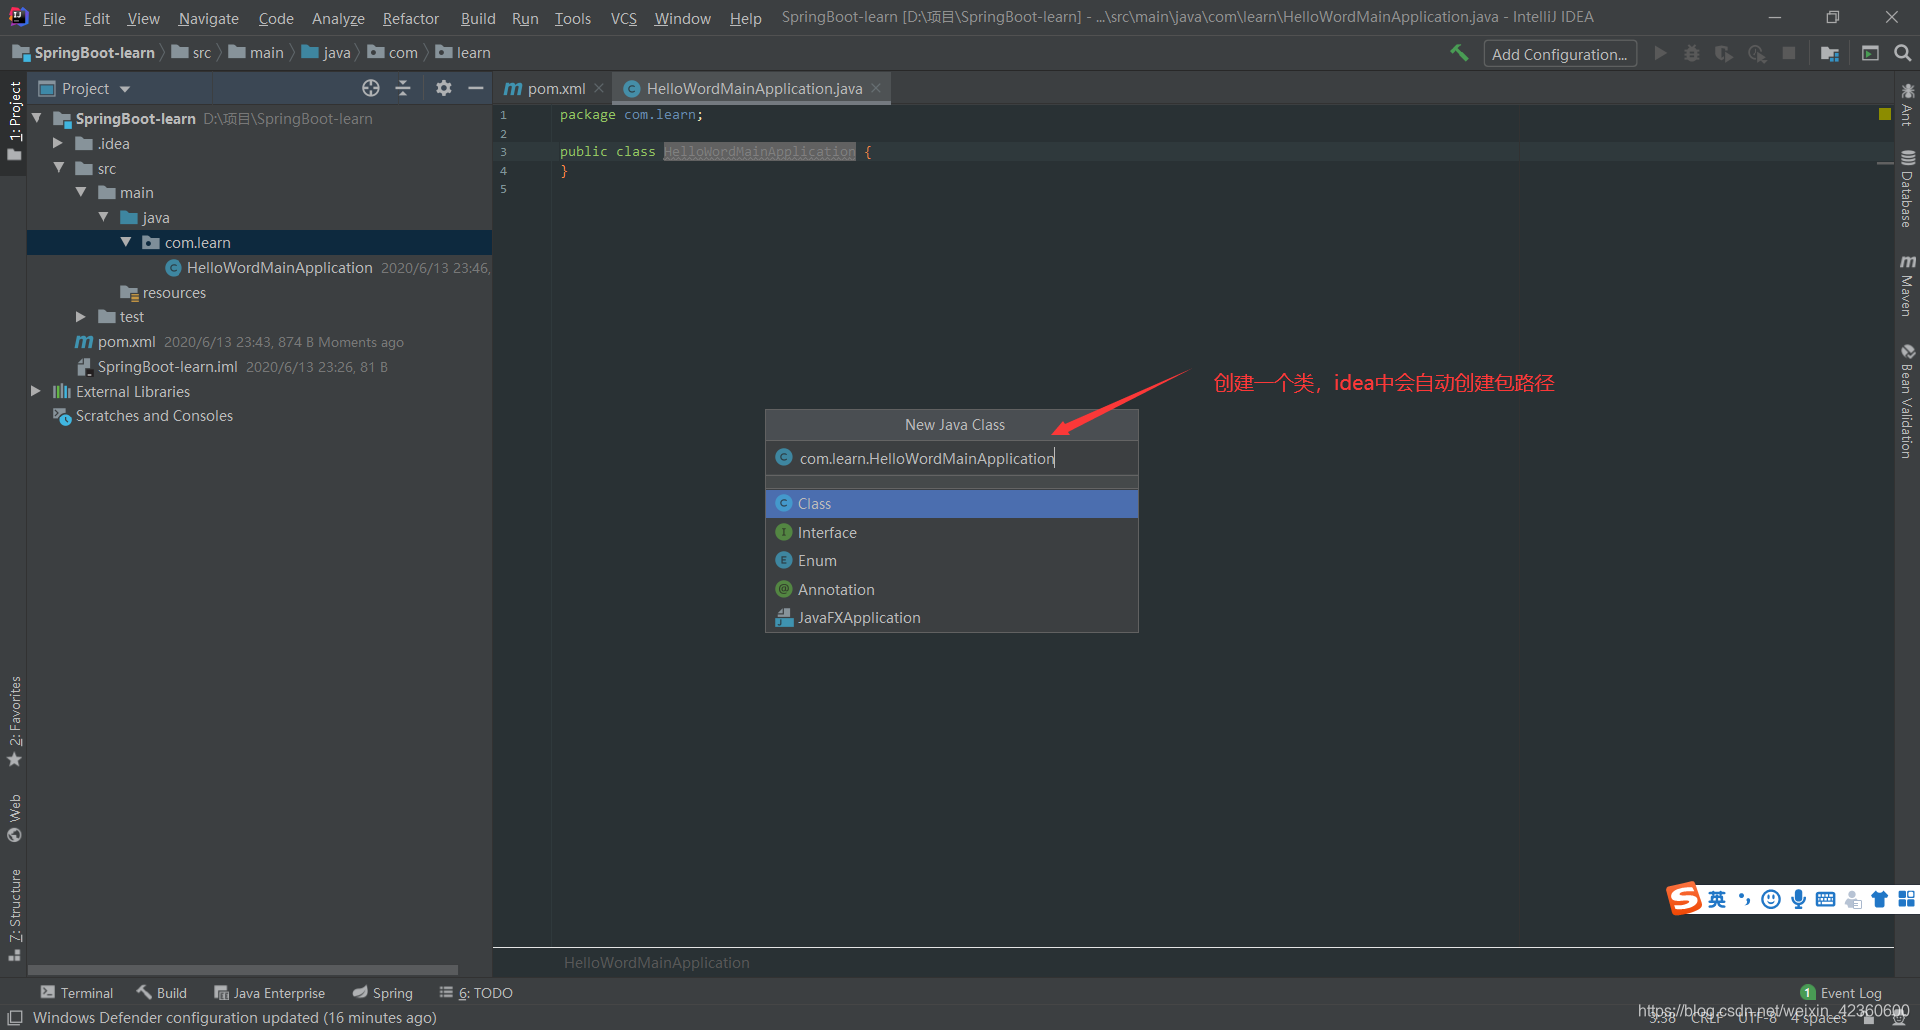The image size is (1920, 1030).
Task: Collapse the SpringBoot-learn root node
Action: (x=37, y=118)
